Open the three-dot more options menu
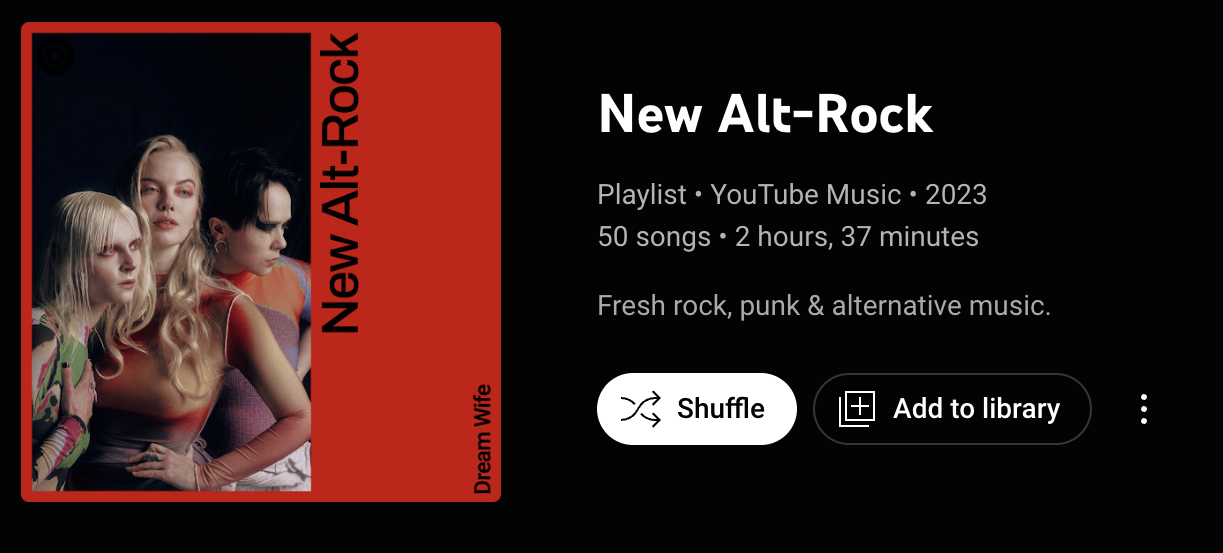 [1144, 409]
